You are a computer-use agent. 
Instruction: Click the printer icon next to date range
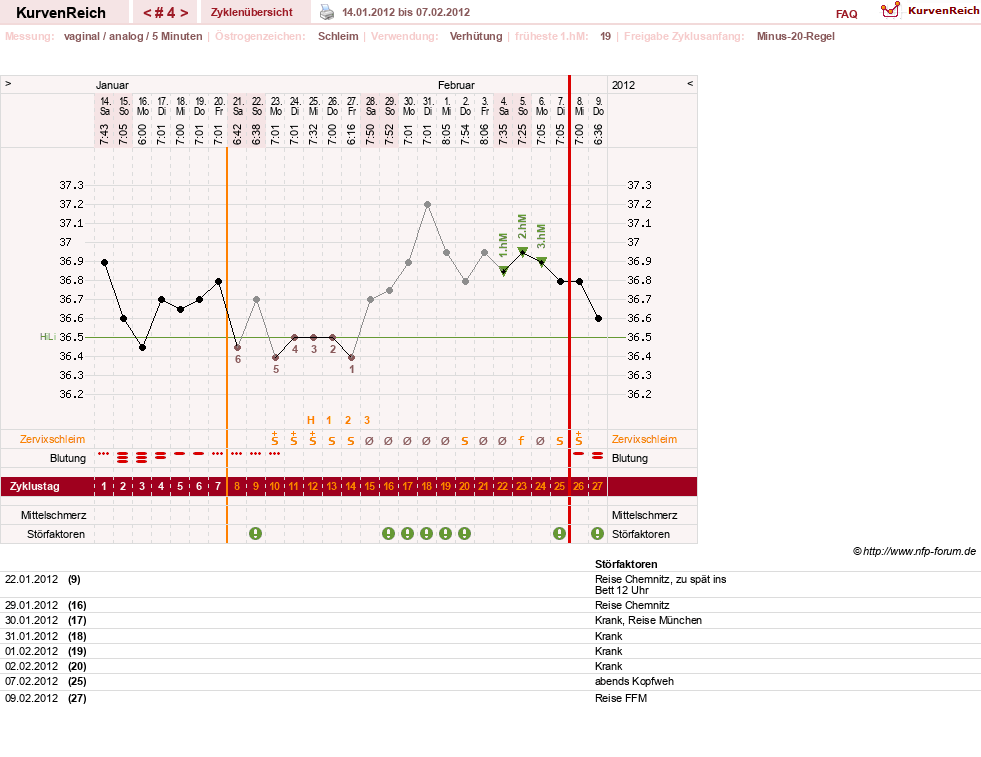(327, 12)
